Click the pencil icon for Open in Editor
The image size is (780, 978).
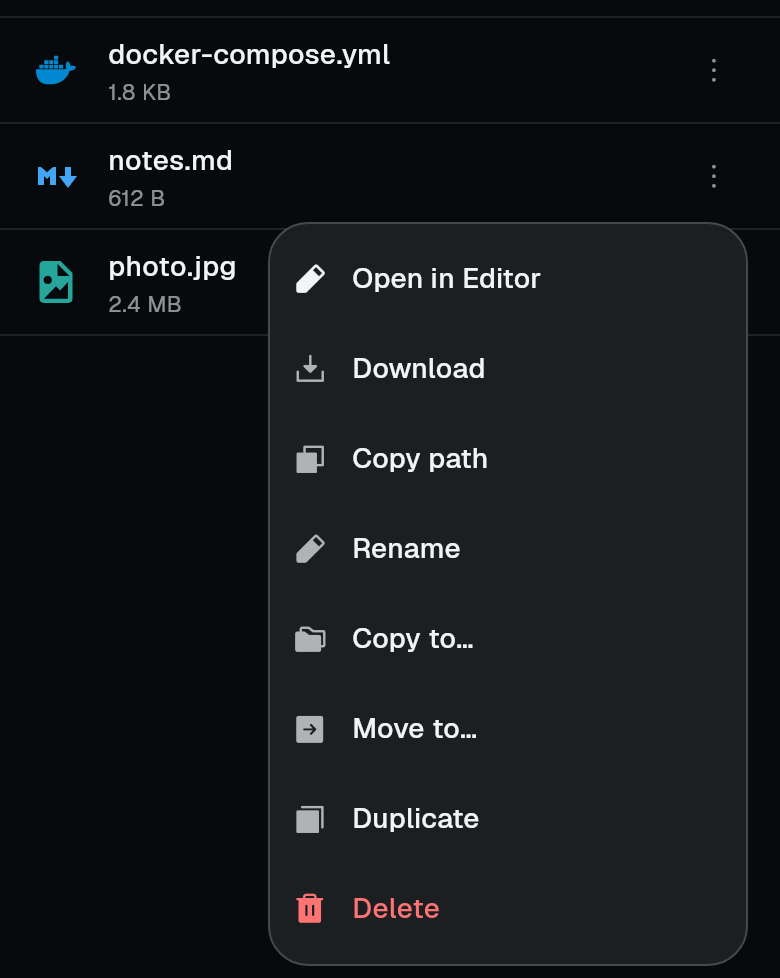[310, 279]
